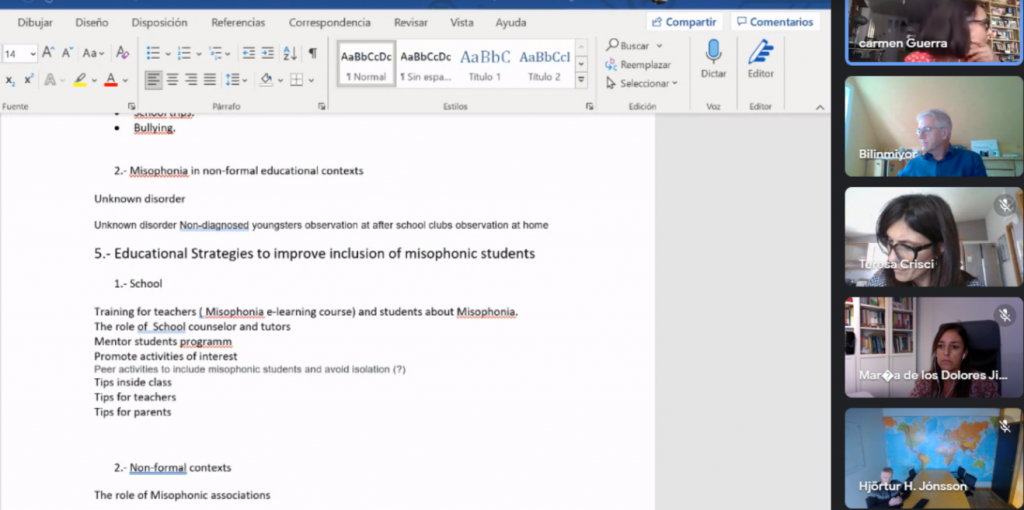Apply yellow text highlight color
Screen dimensions: 1024x510
click(x=80, y=80)
